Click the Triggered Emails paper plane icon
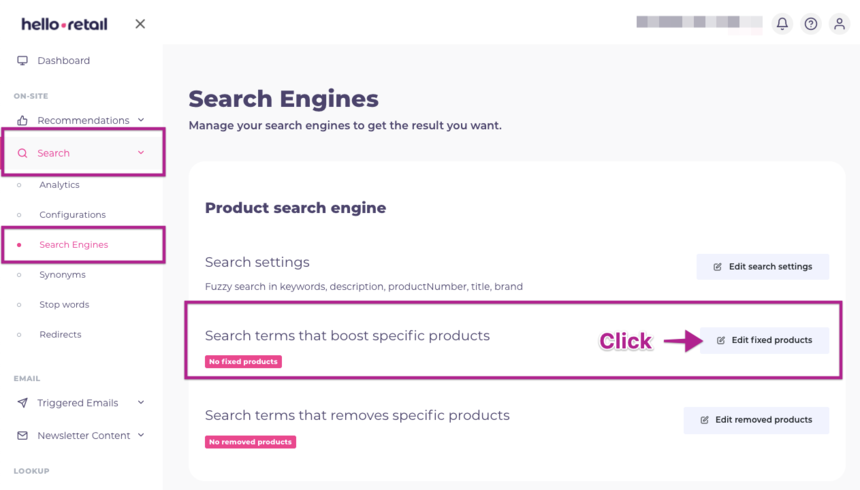The image size is (860, 490). coord(22,403)
